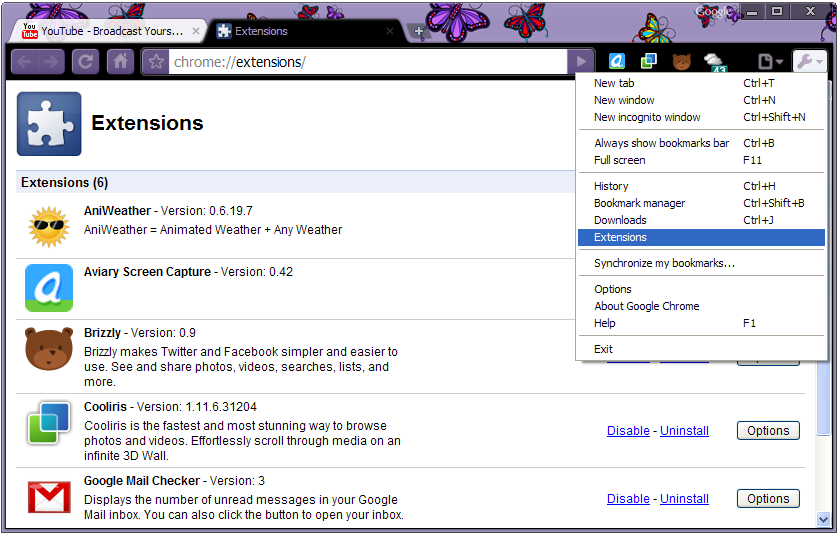Open History from the menu
Screen dimensions: 839x535
(x=701, y=186)
